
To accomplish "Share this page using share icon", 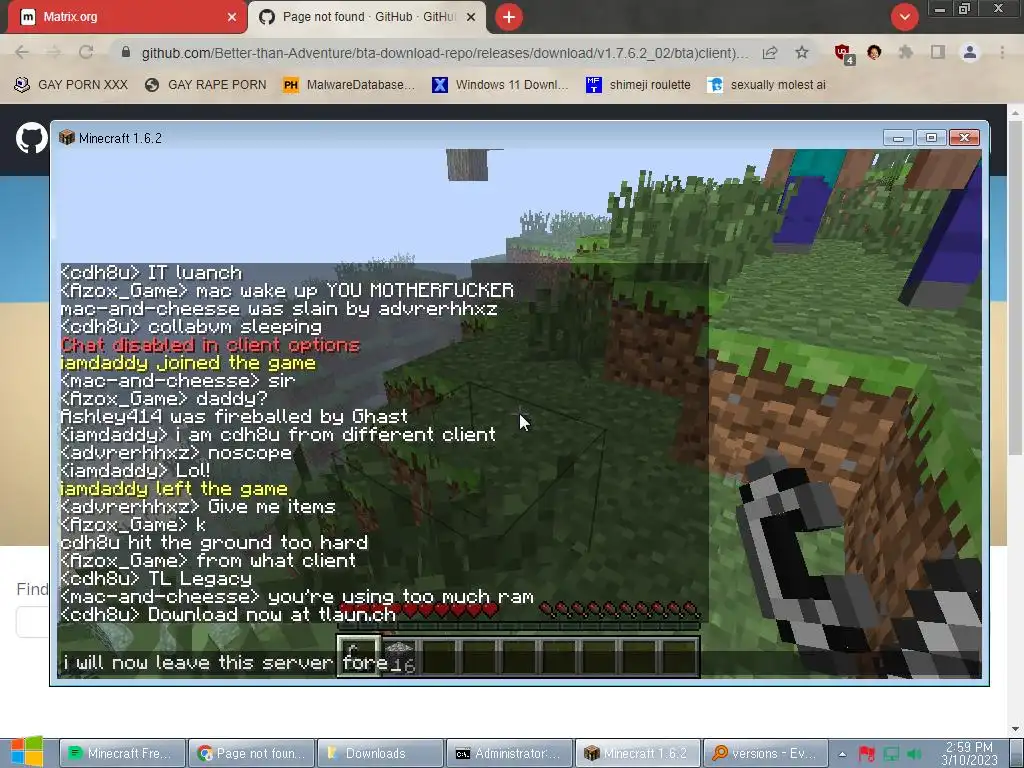I will [x=770, y=53].
